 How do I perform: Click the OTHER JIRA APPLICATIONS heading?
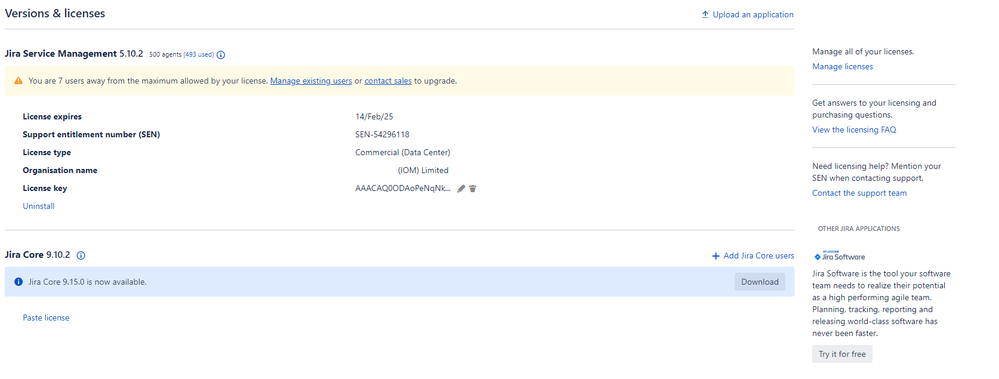click(859, 229)
